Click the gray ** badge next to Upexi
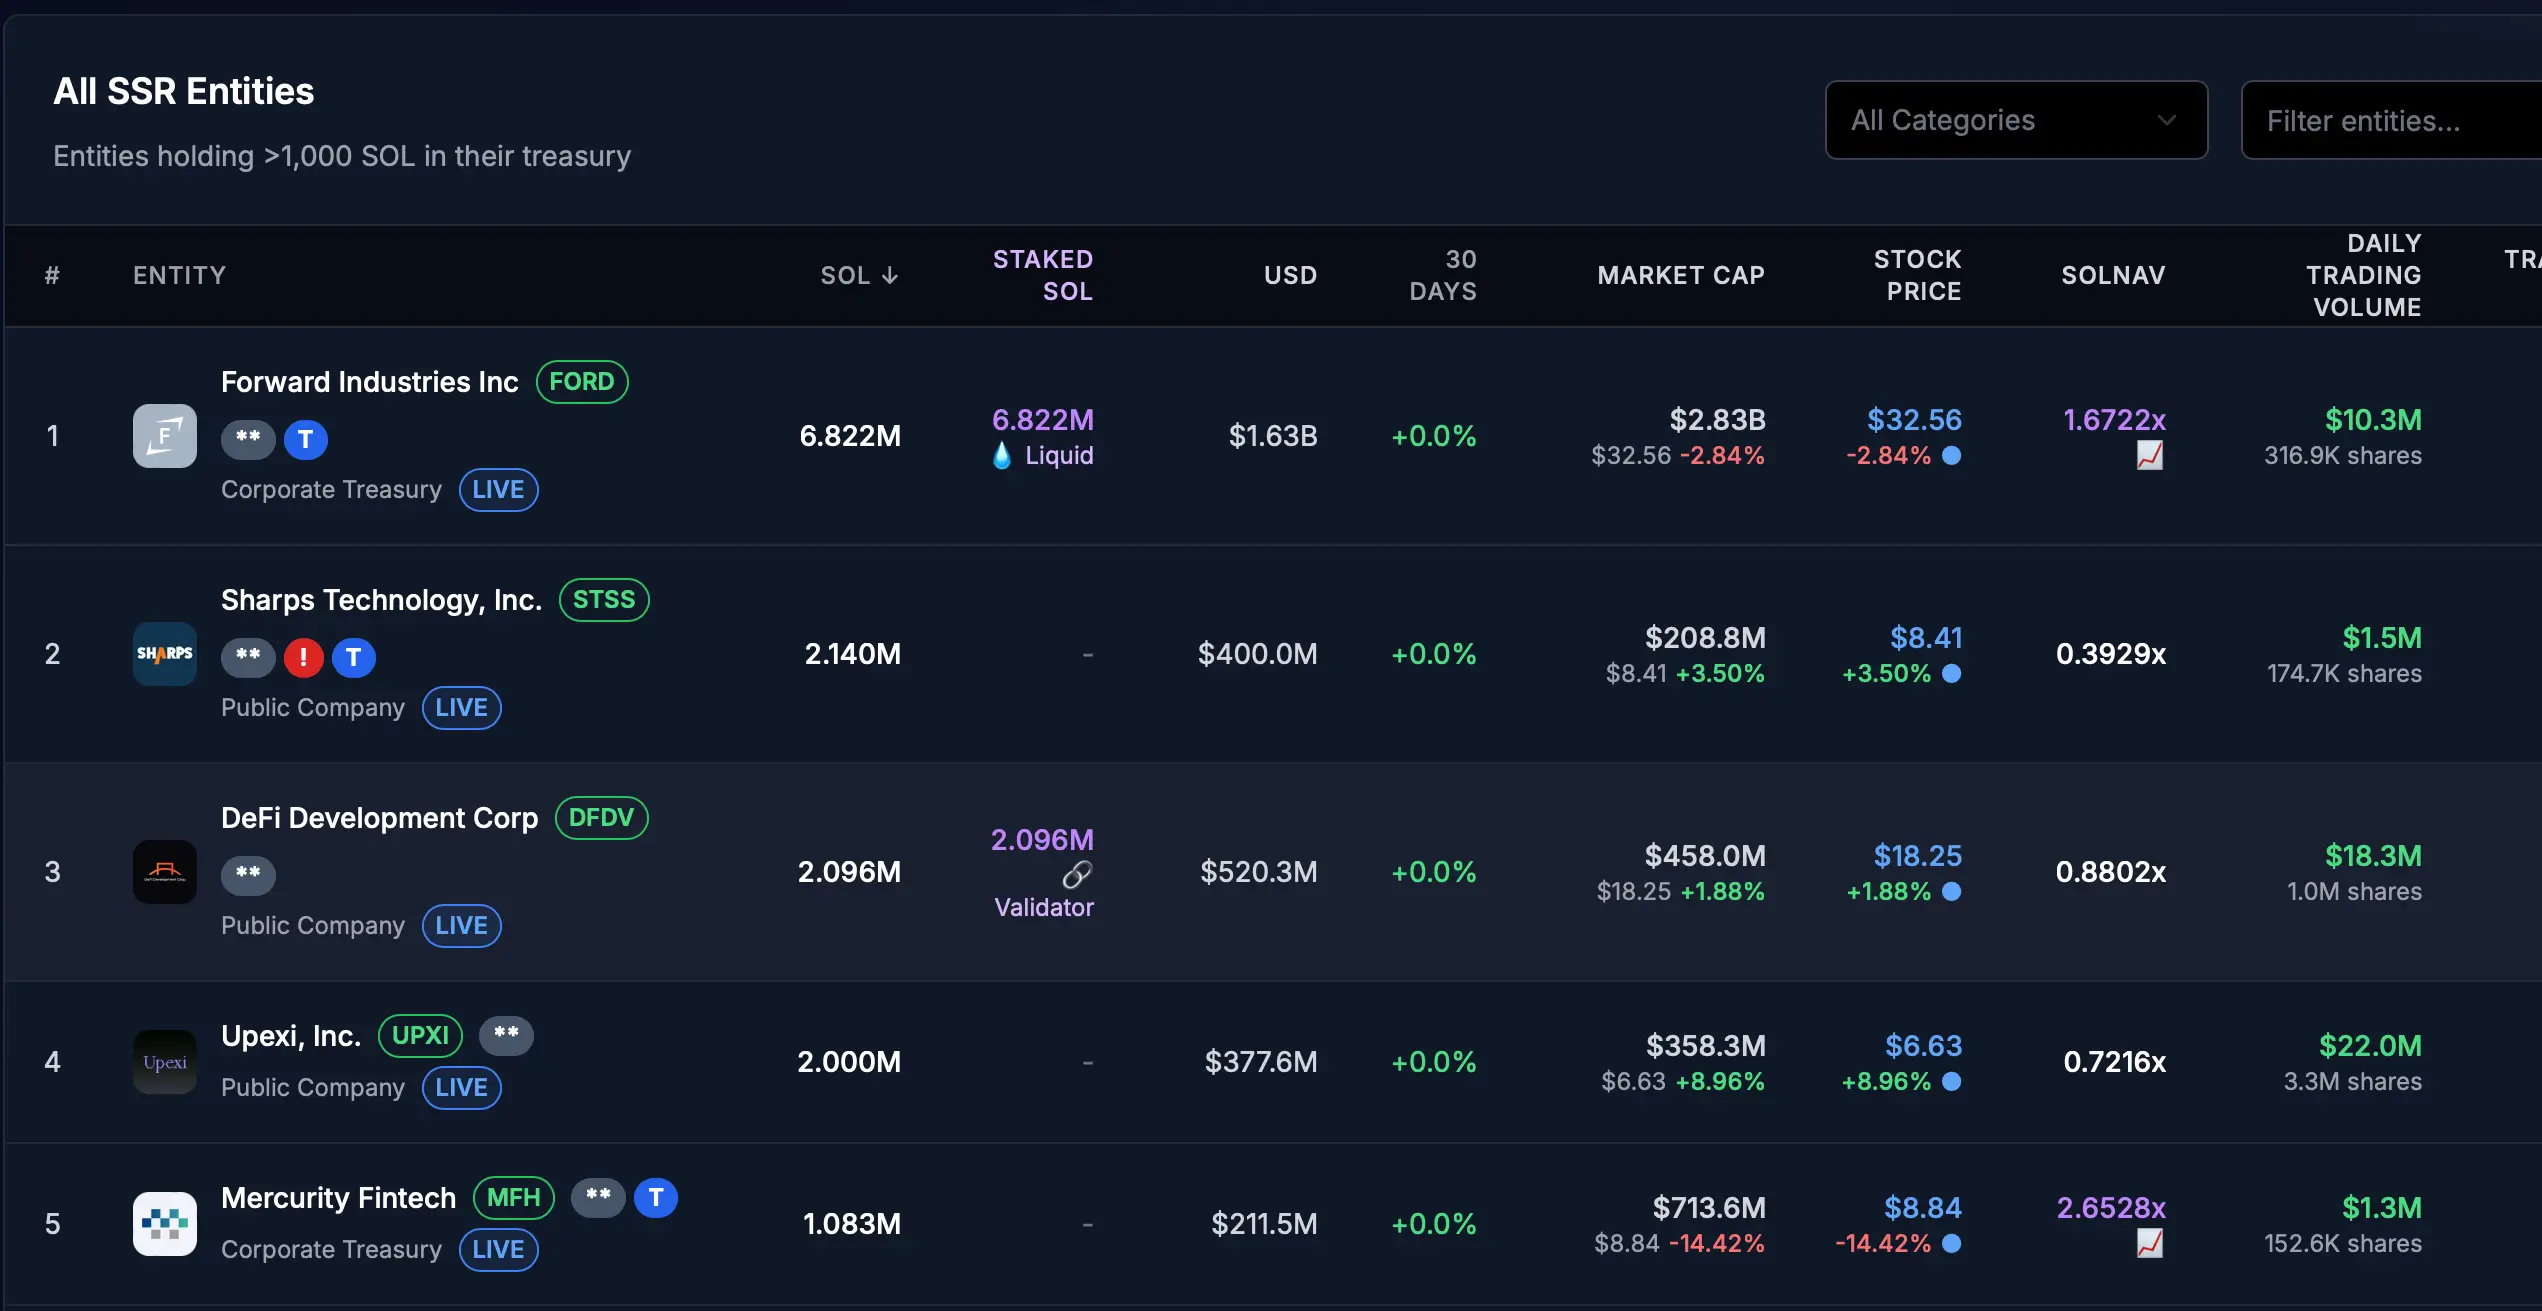This screenshot has width=2542, height=1311. 506,1035
